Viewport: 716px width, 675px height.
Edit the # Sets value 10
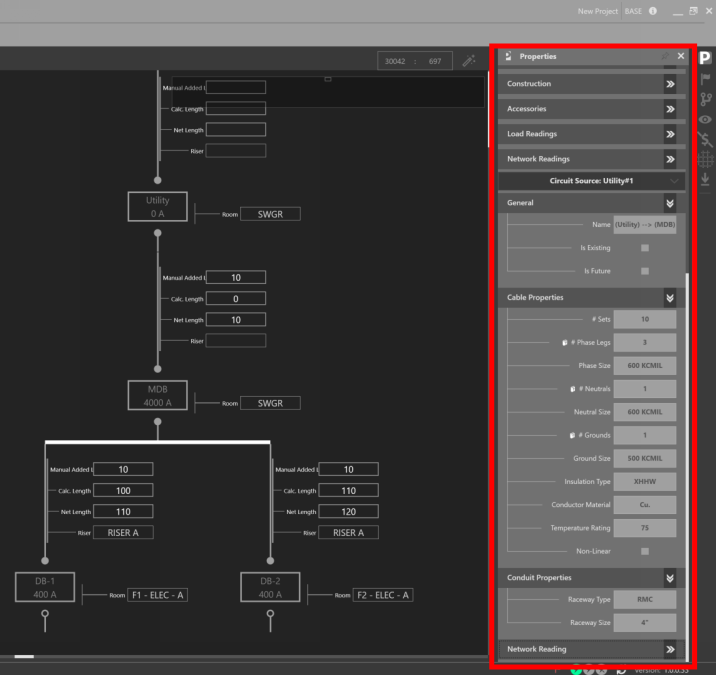[645, 319]
